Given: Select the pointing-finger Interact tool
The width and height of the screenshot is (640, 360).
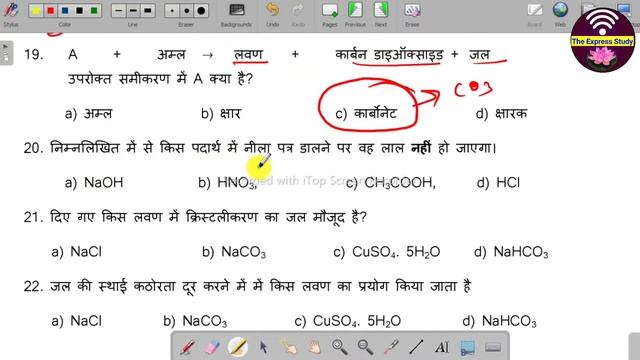Looking at the screenshot, I should (289, 347).
